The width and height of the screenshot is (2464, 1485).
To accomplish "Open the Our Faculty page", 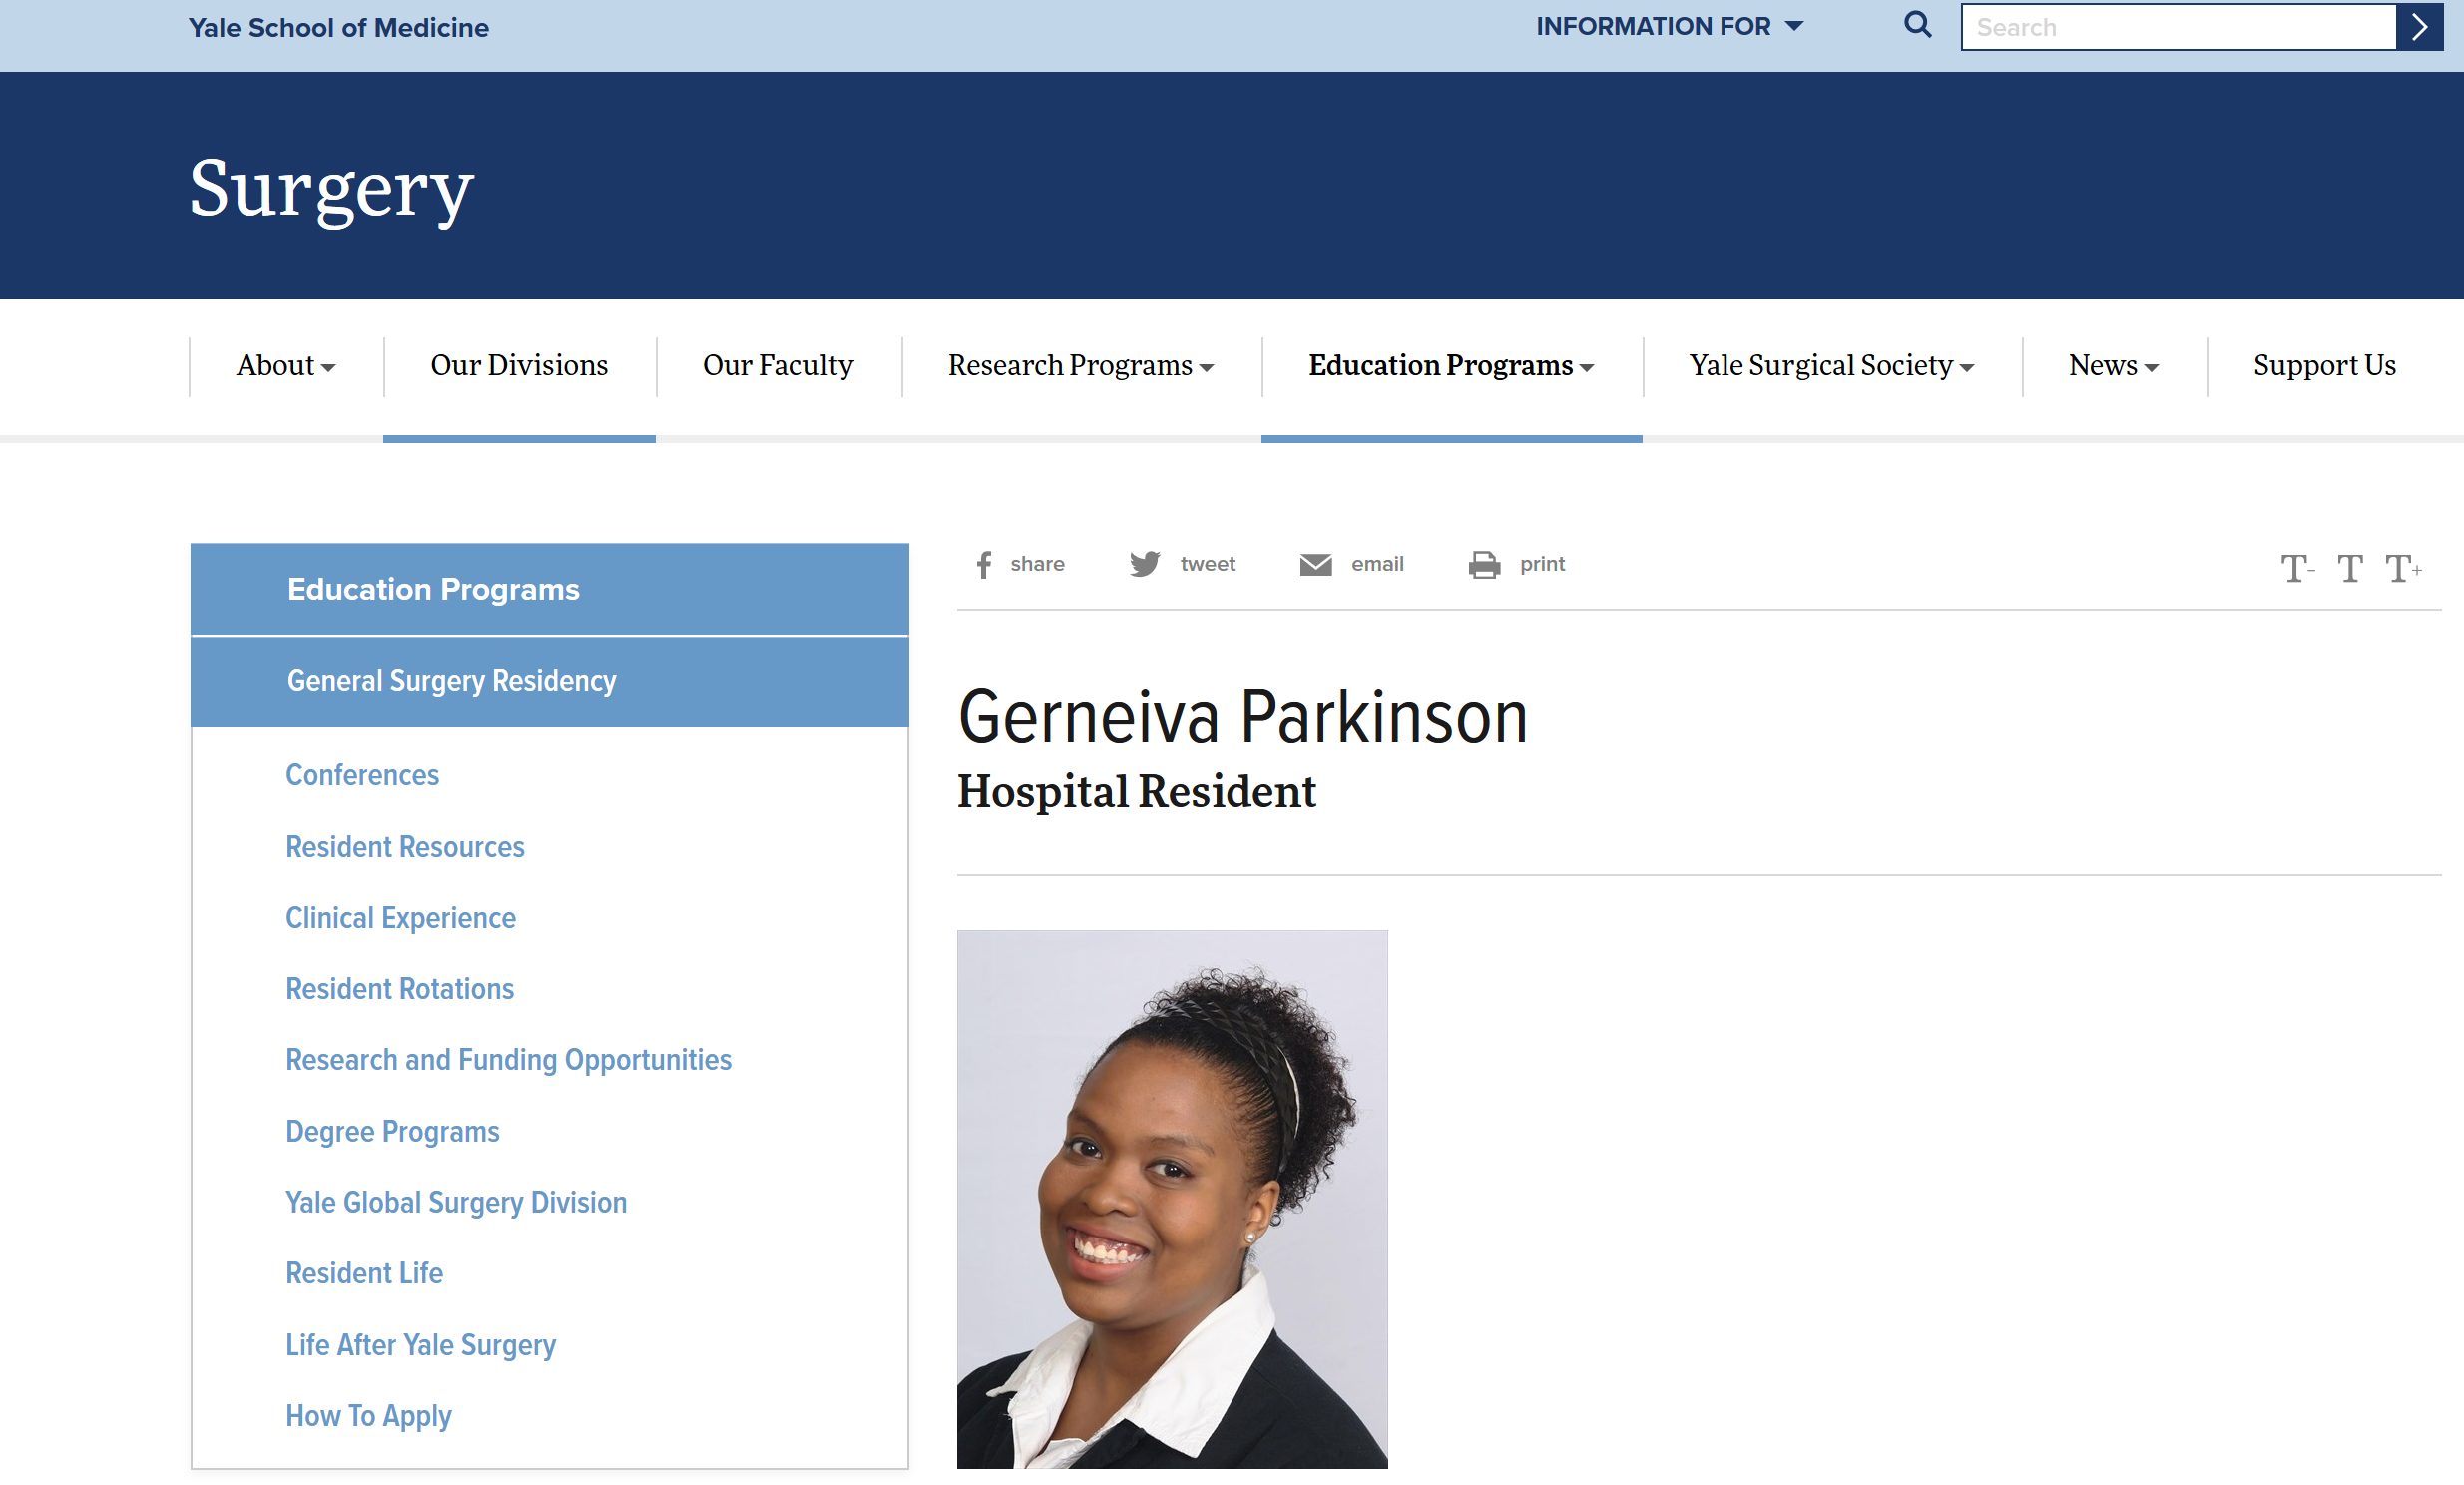I will tap(778, 366).
